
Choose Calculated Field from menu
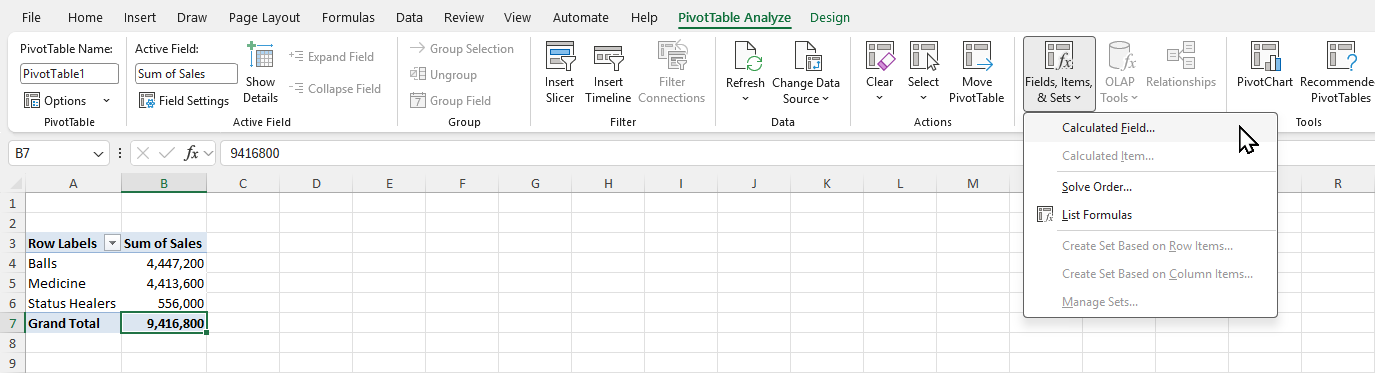click(1150, 128)
